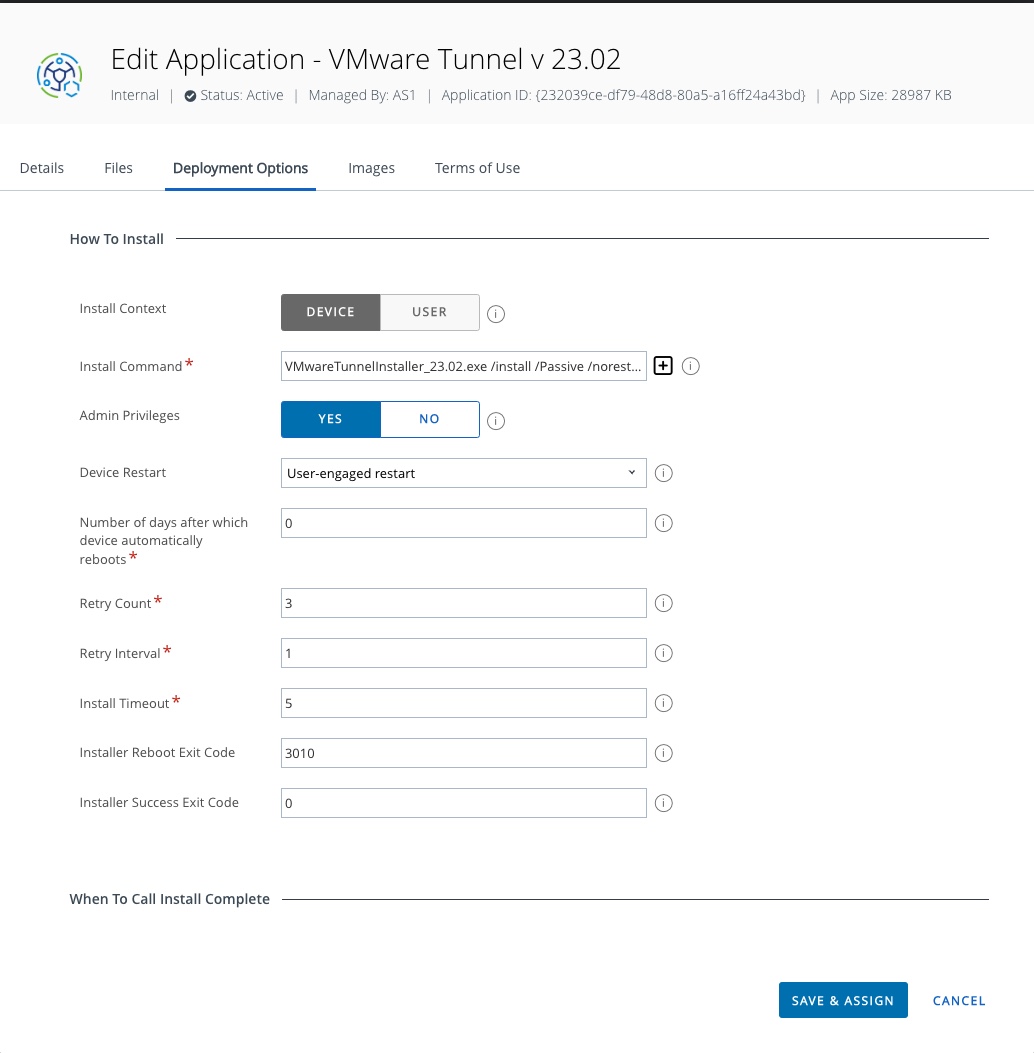The height and width of the screenshot is (1053, 1034).
Task: Click the Application ID text in header
Action: coord(623,95)
